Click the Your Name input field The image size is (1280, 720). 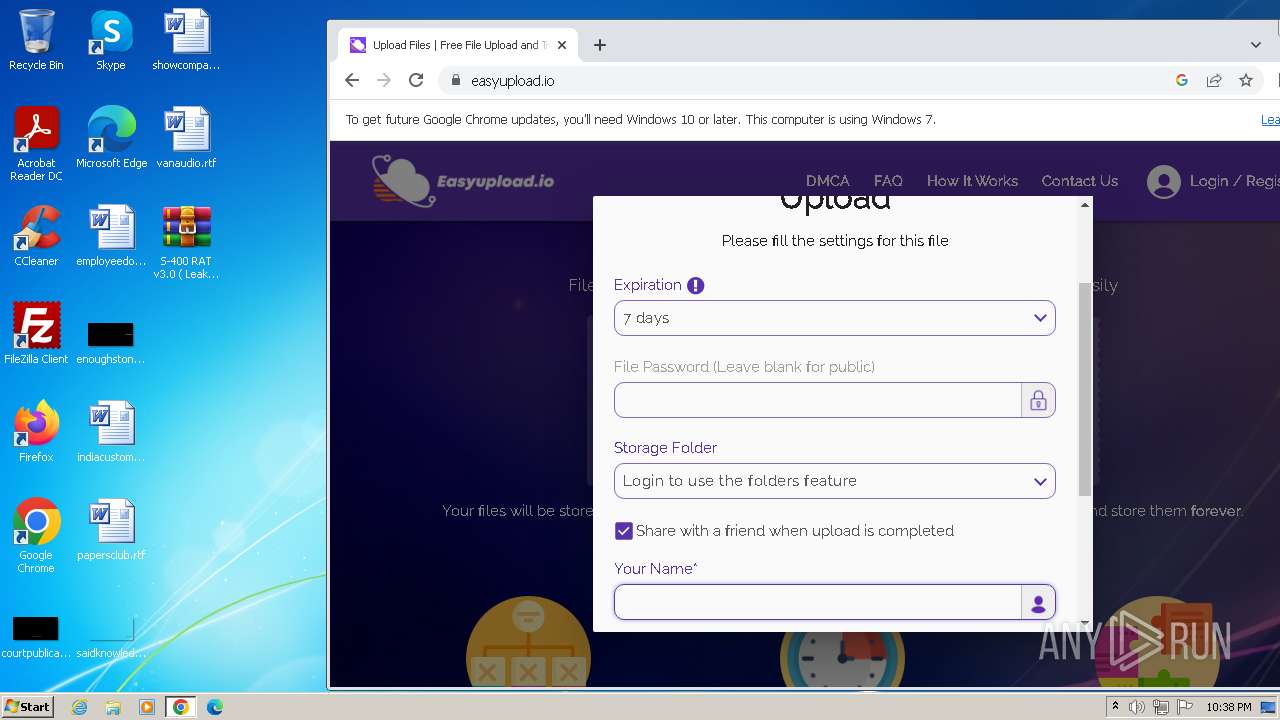[x=818, y=603]
